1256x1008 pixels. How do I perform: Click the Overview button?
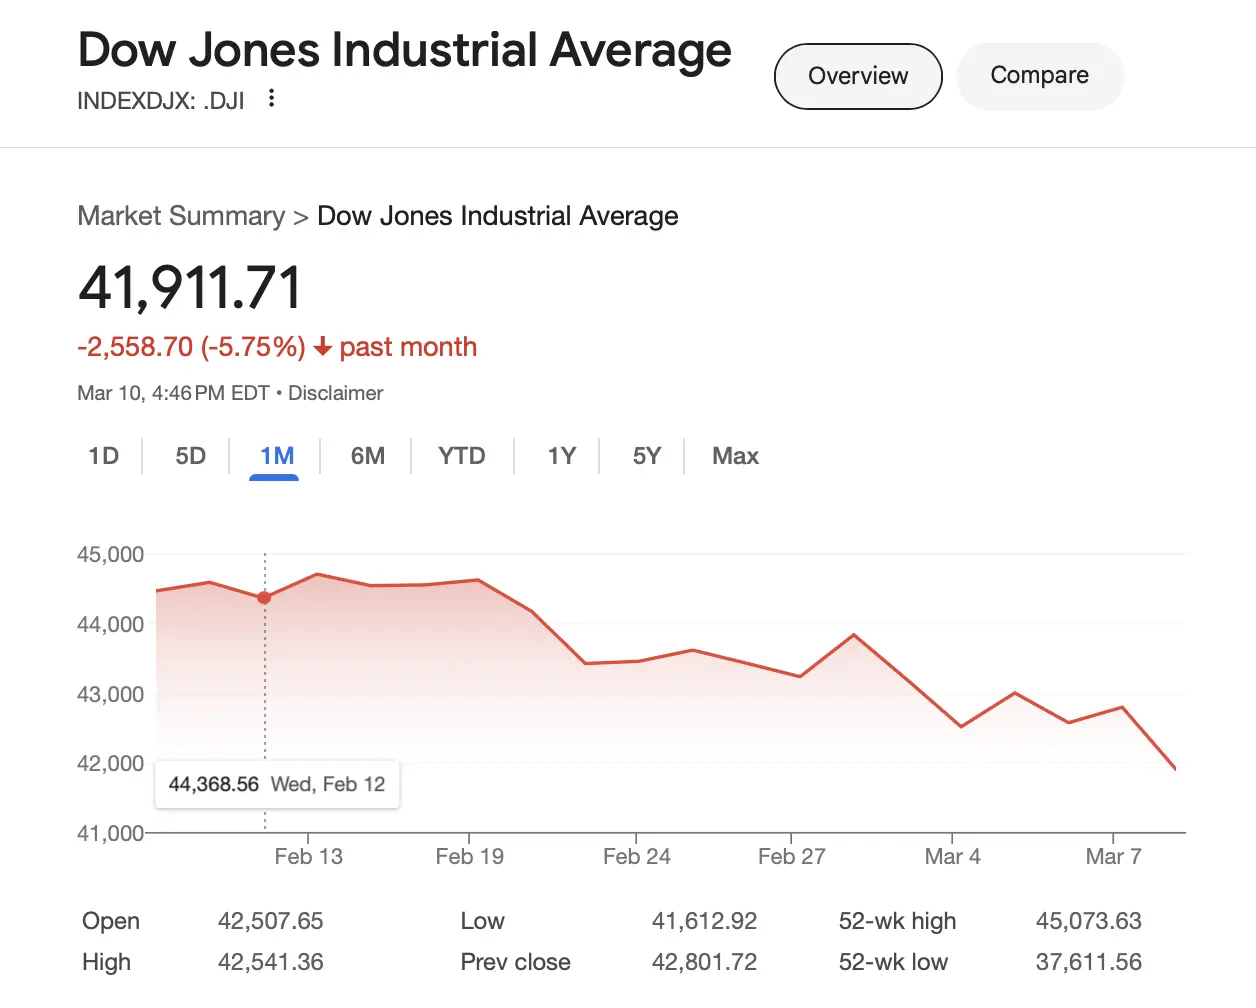[858, 76]
